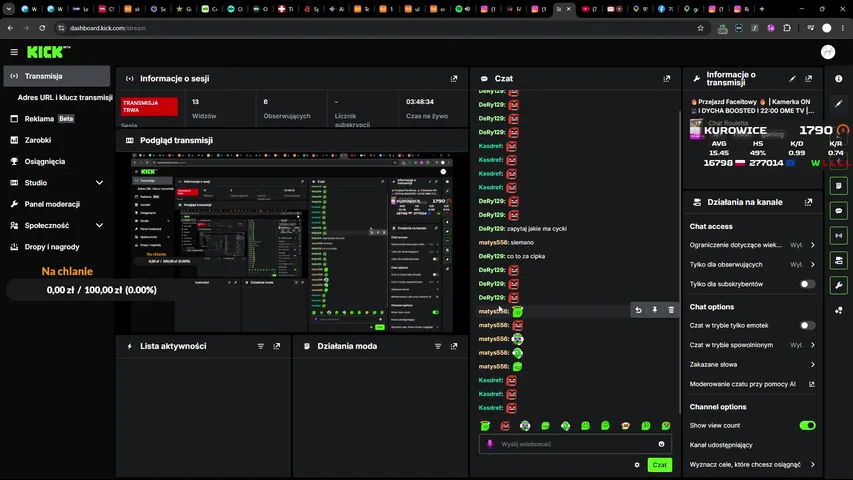Open Czat w trybie spowolnionym settings

click(x=752, y=345)
